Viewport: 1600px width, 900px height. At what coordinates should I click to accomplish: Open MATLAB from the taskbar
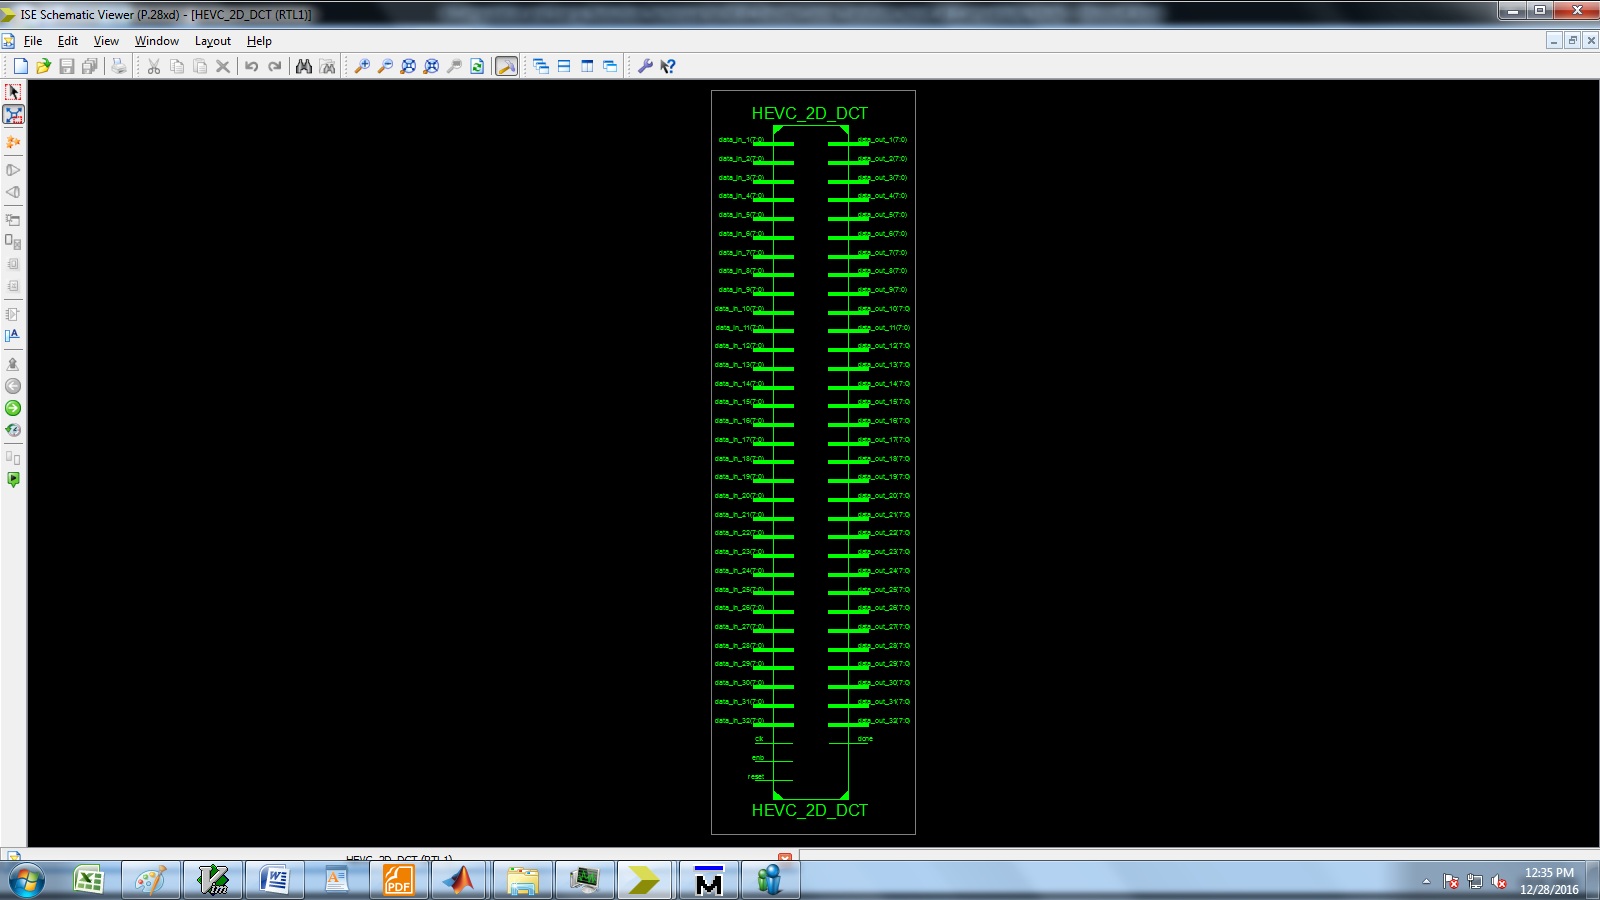point(460,880)
